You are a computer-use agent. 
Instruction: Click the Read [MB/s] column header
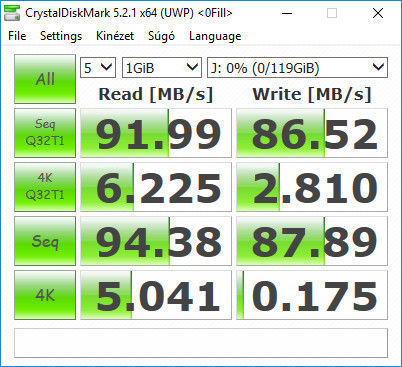[156, 94]
